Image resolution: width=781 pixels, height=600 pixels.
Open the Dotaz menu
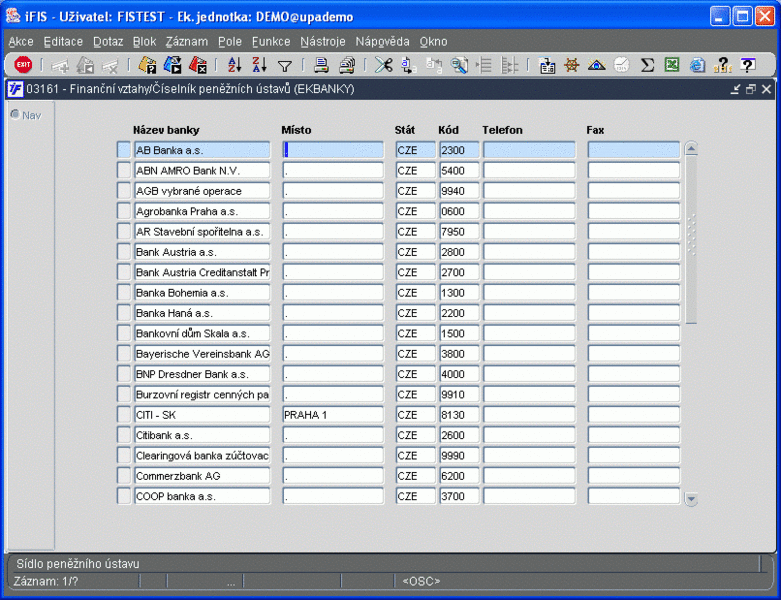tap(108, 42)
